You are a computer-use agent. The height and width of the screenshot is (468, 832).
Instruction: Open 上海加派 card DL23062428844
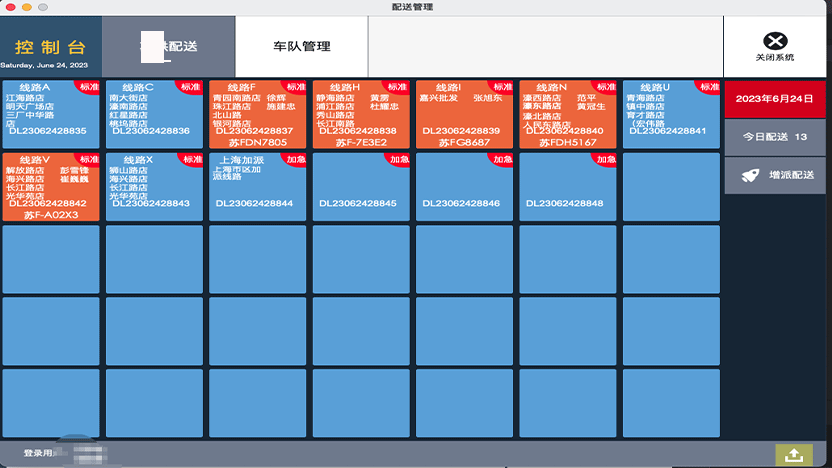coord(257,187)
